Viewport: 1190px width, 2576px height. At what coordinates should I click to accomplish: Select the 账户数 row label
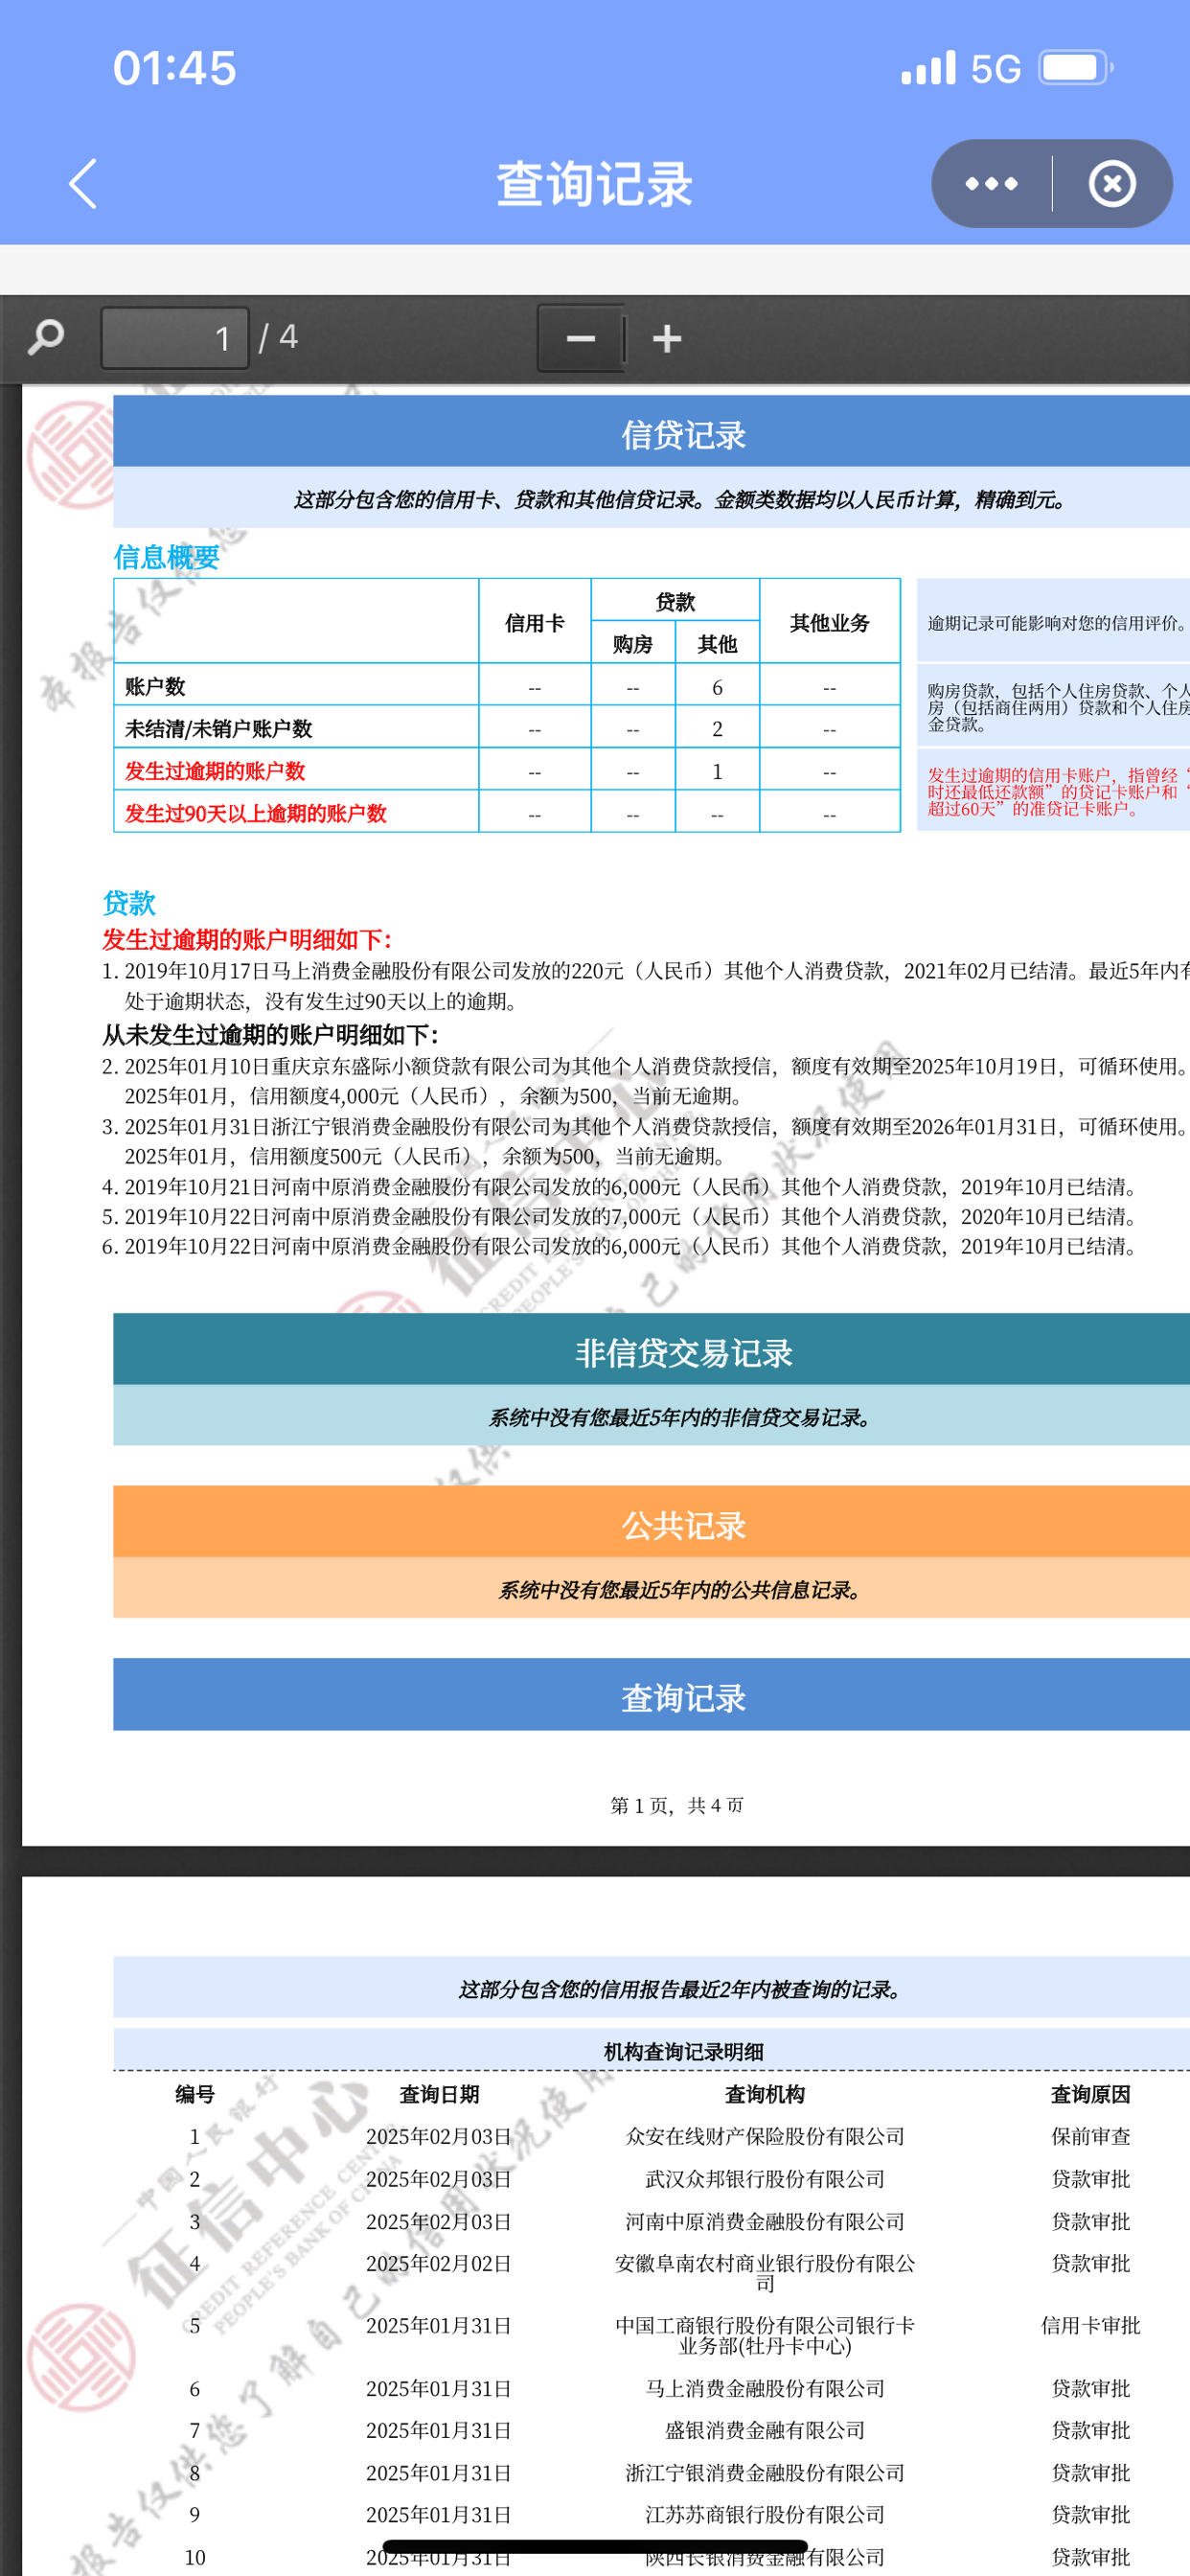click(155, 687)
